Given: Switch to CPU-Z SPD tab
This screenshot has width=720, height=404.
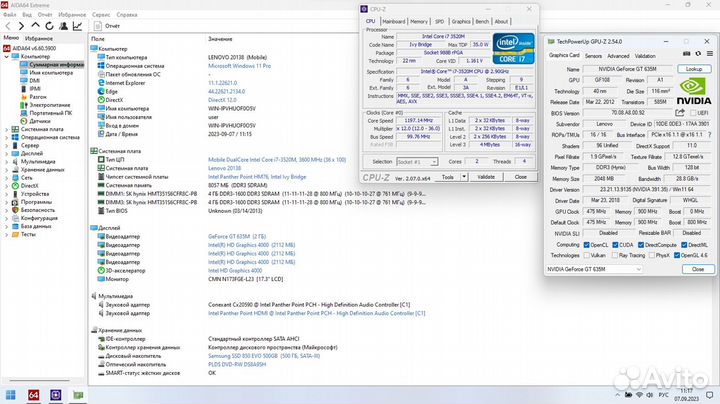Looking at the screenshot, I should click(x=439, y=22).
